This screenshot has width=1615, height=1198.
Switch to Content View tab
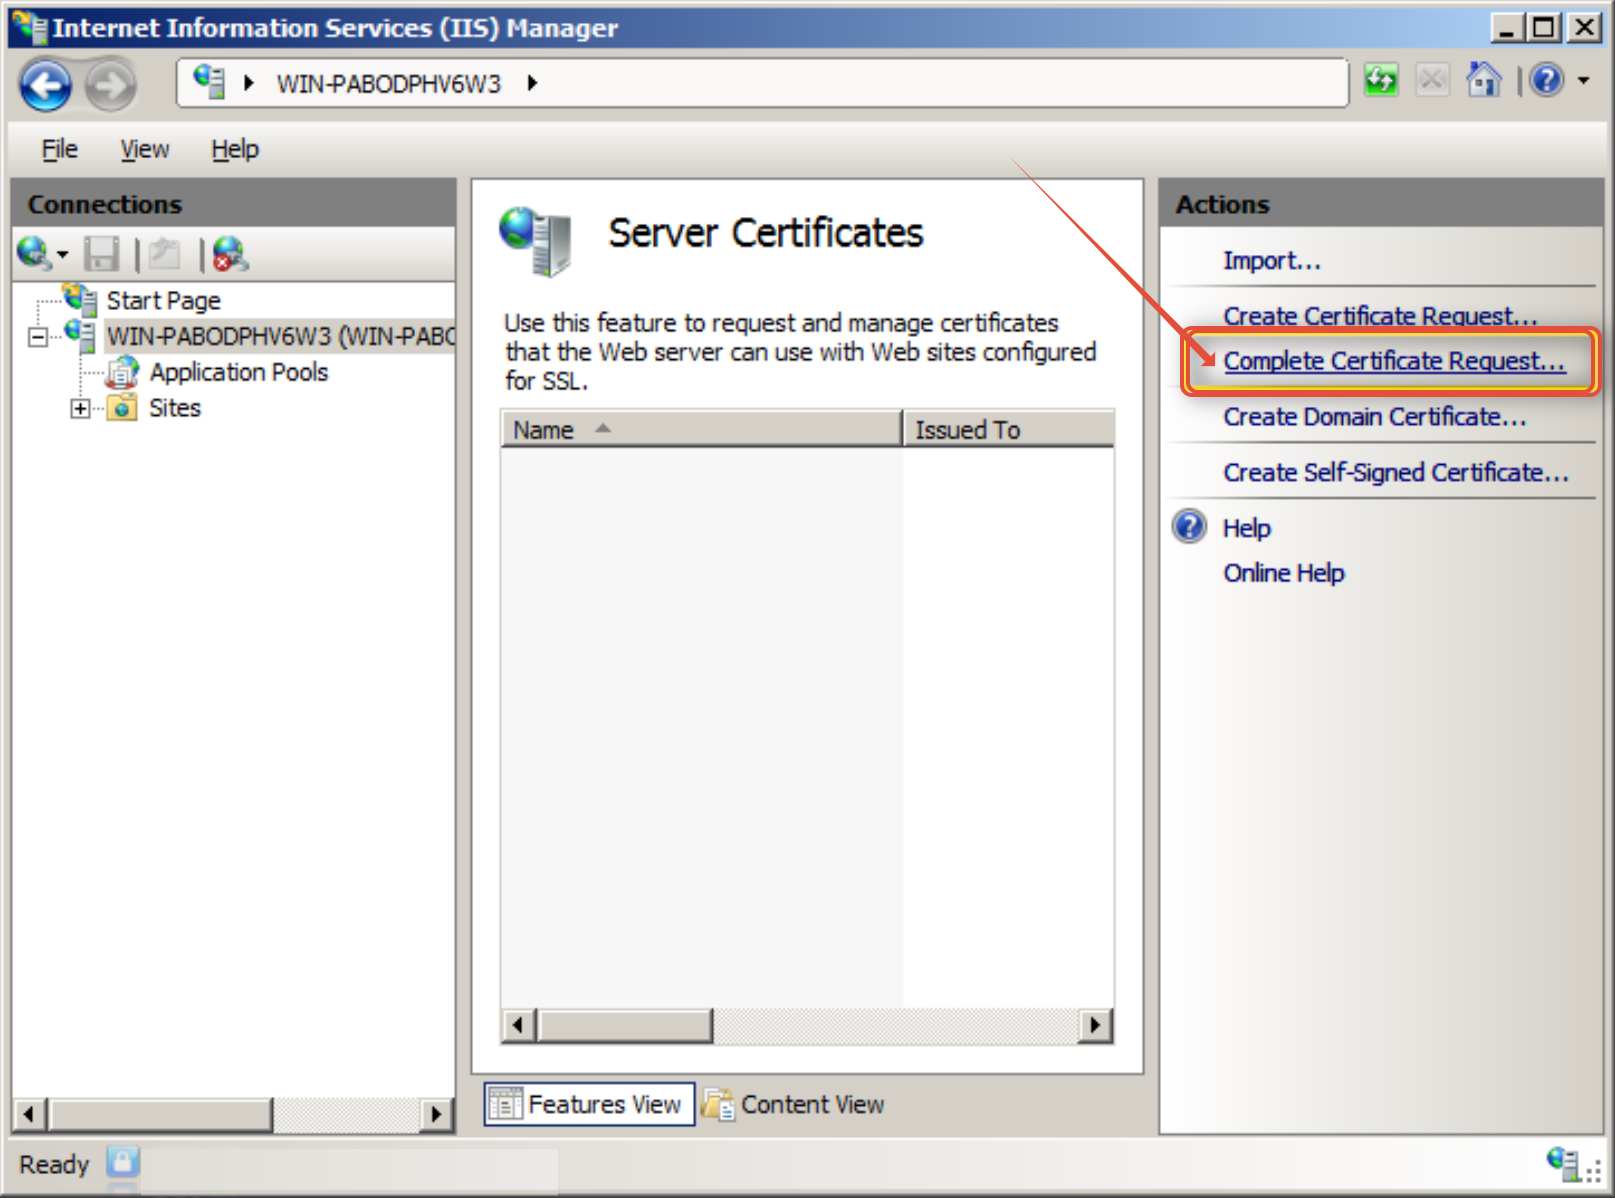(794, 1104)
